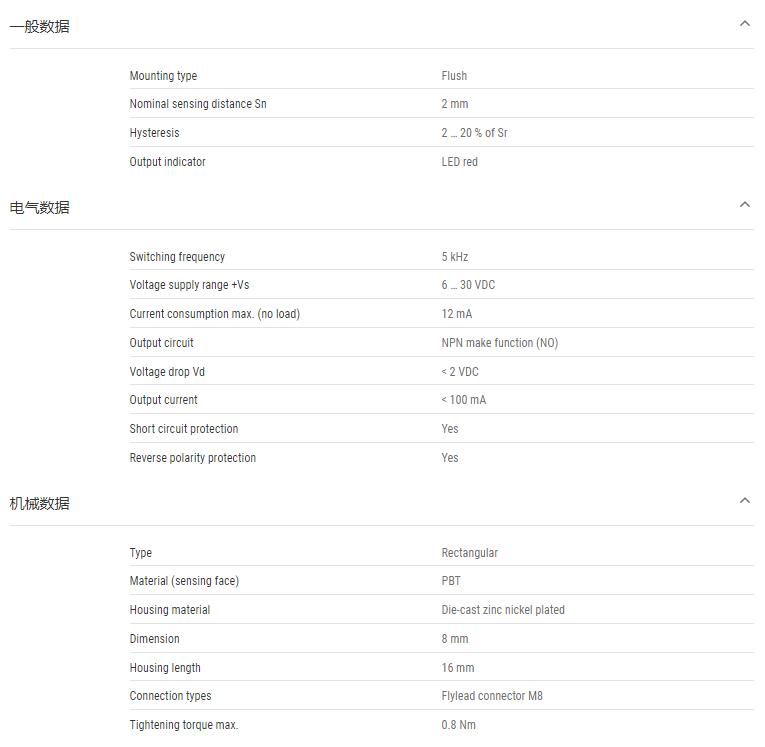Click the Tightening torque max. label
The height and width of the screenshot is (747, 765).
(x=184, y=725)
